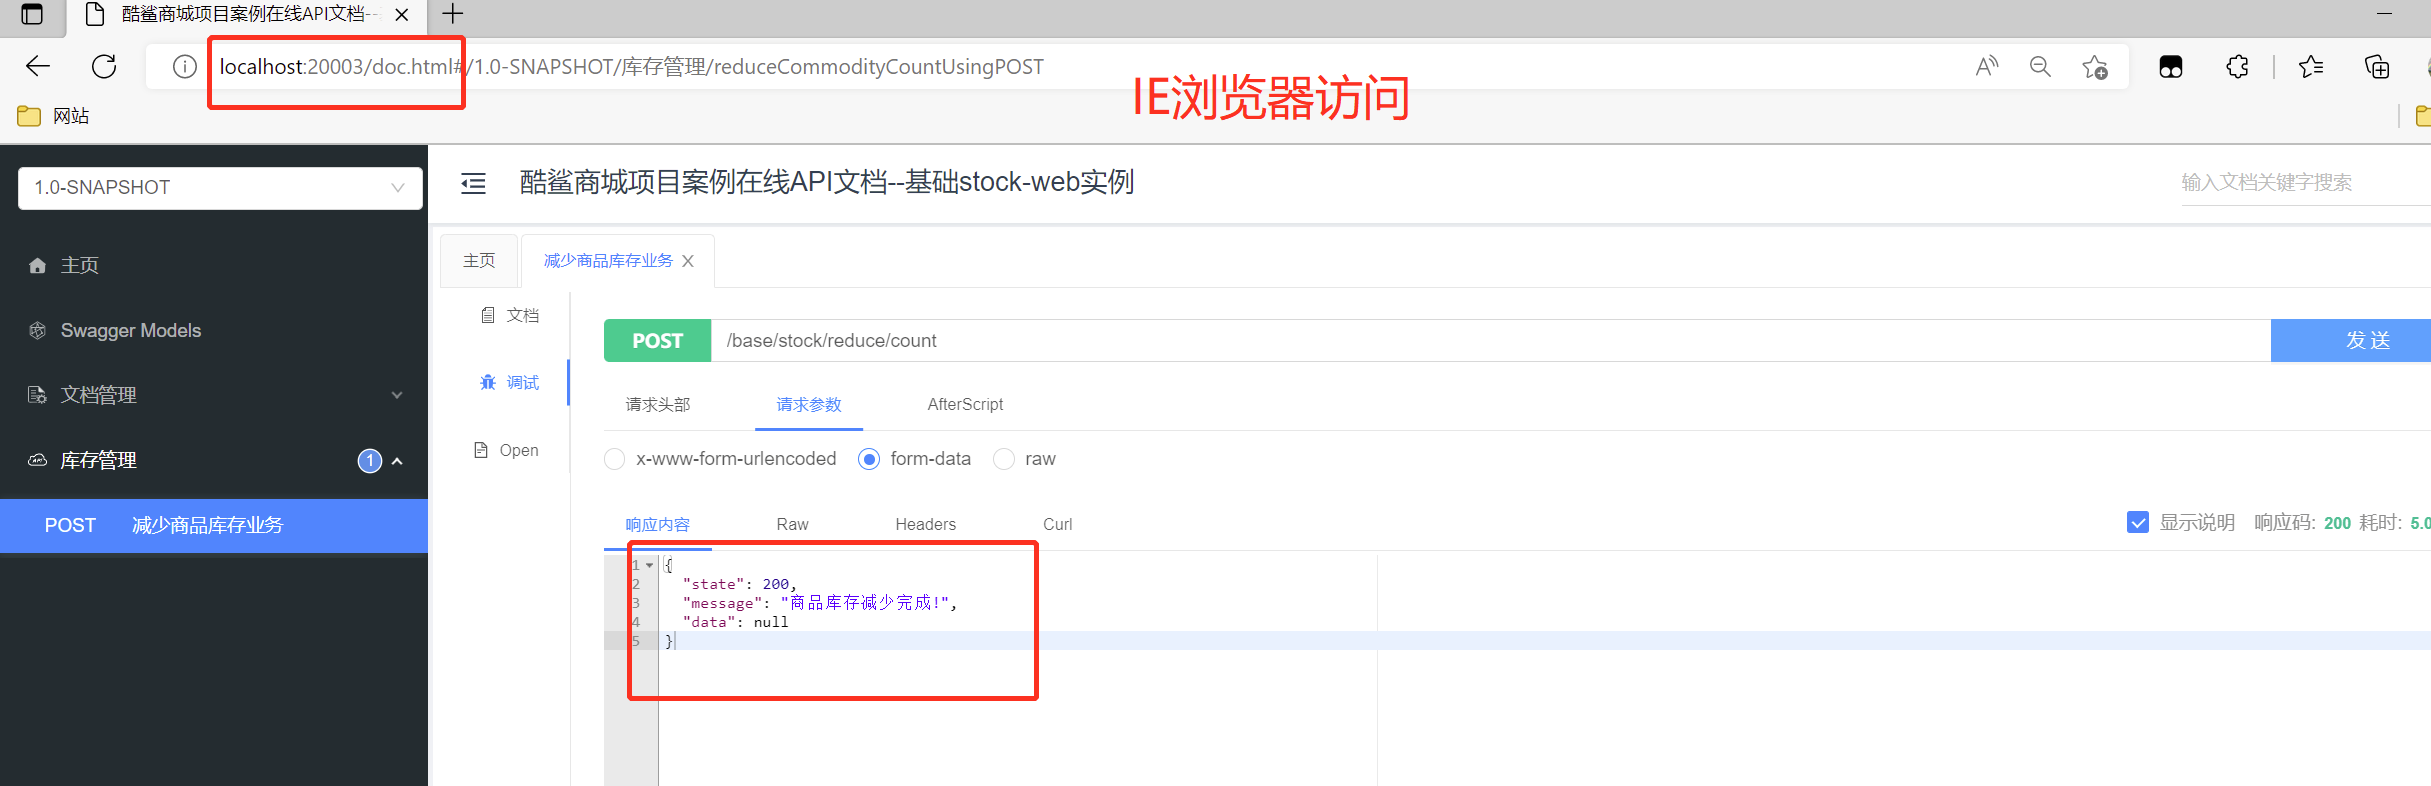
Task: Click the 库存管理 count badge
Action: pyautogui.click(x=370, y=461)
